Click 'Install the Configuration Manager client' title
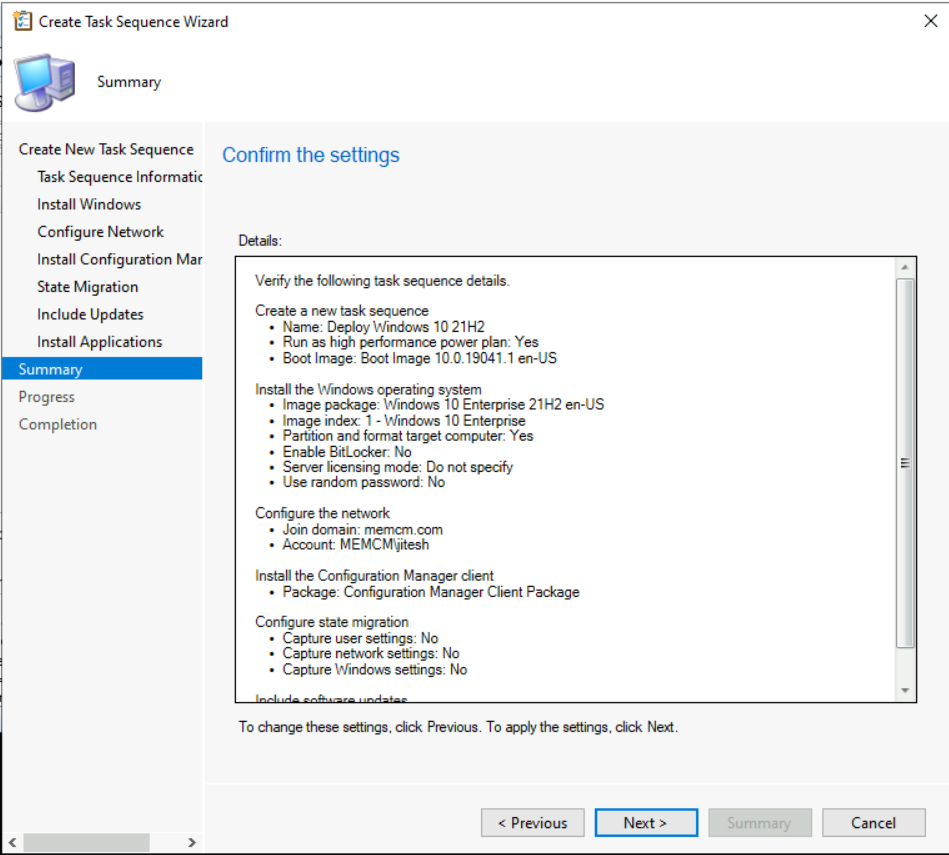 [x=374, y=575]
